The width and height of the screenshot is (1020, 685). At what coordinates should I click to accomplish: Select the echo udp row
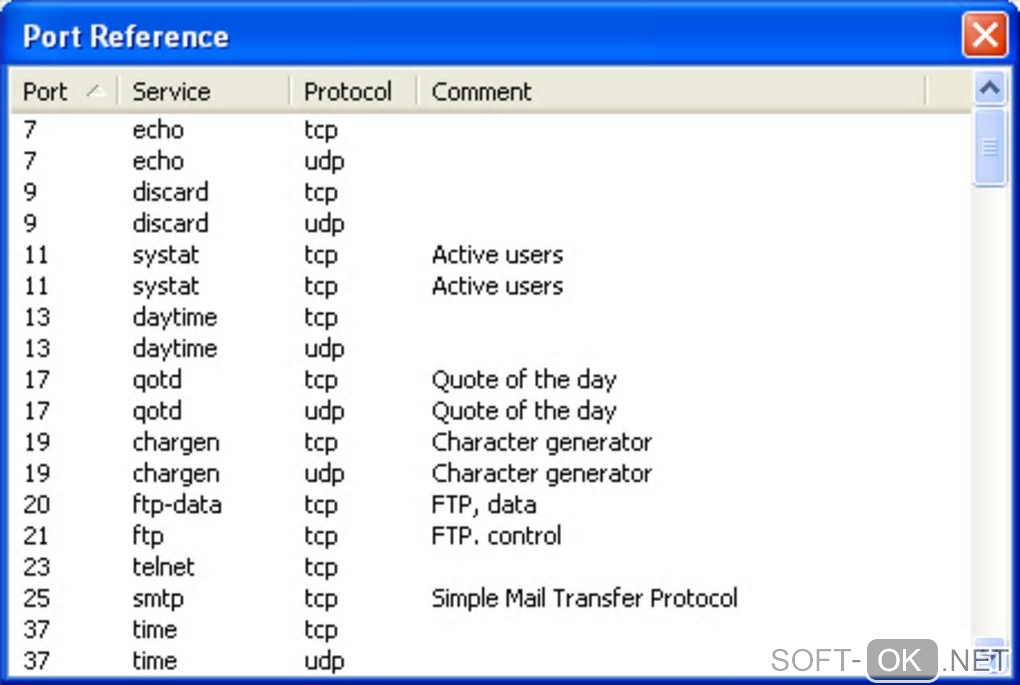click(158, 161)
